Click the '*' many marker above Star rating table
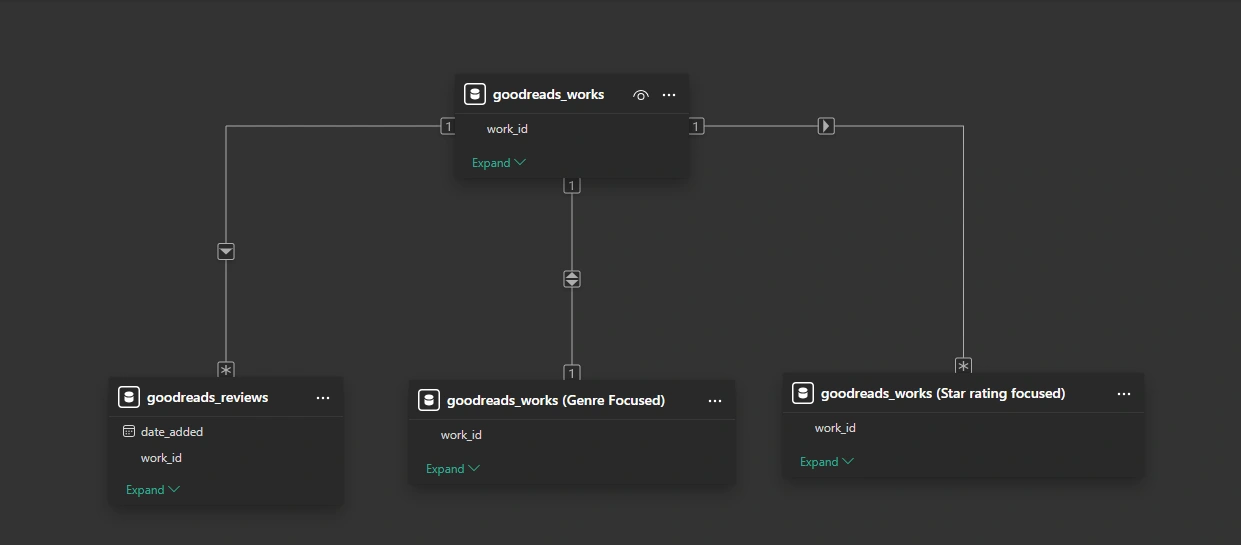The height and width of the screenshot is (545, 1241). pyautogui.click(x=963, y=366)
